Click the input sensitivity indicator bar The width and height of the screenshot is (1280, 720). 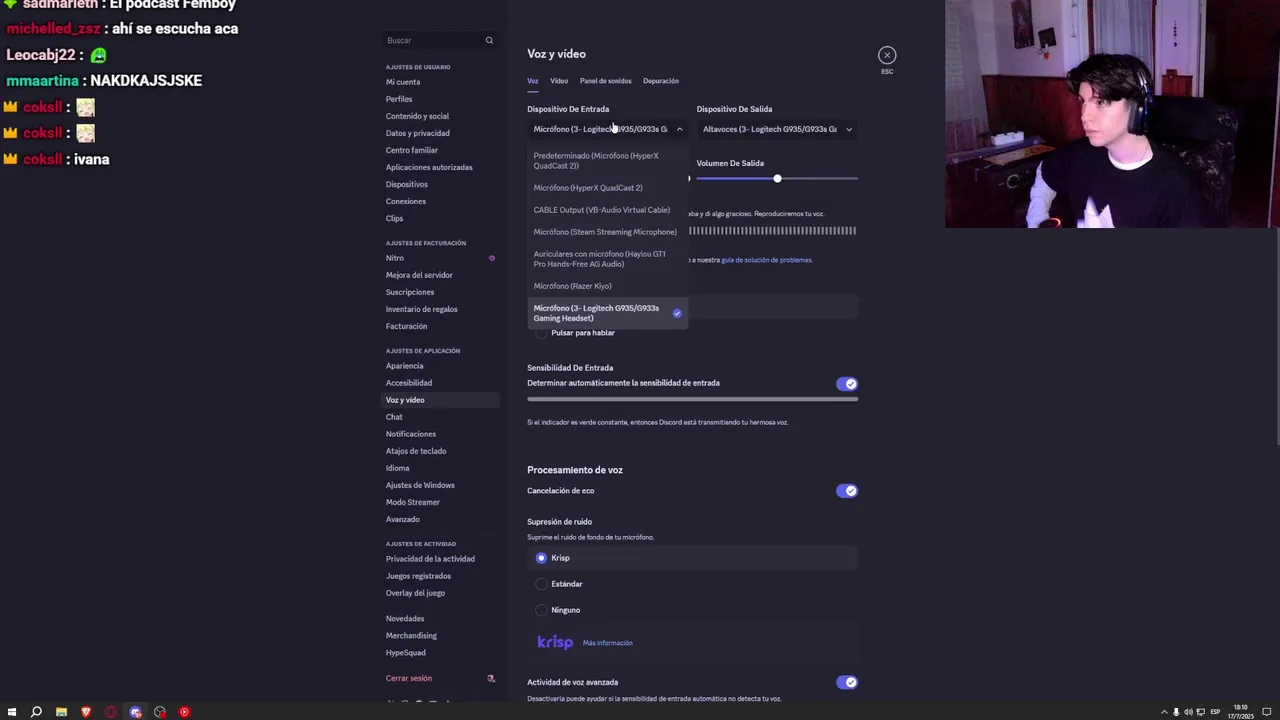pyautogui.click(x=692, y=399)
